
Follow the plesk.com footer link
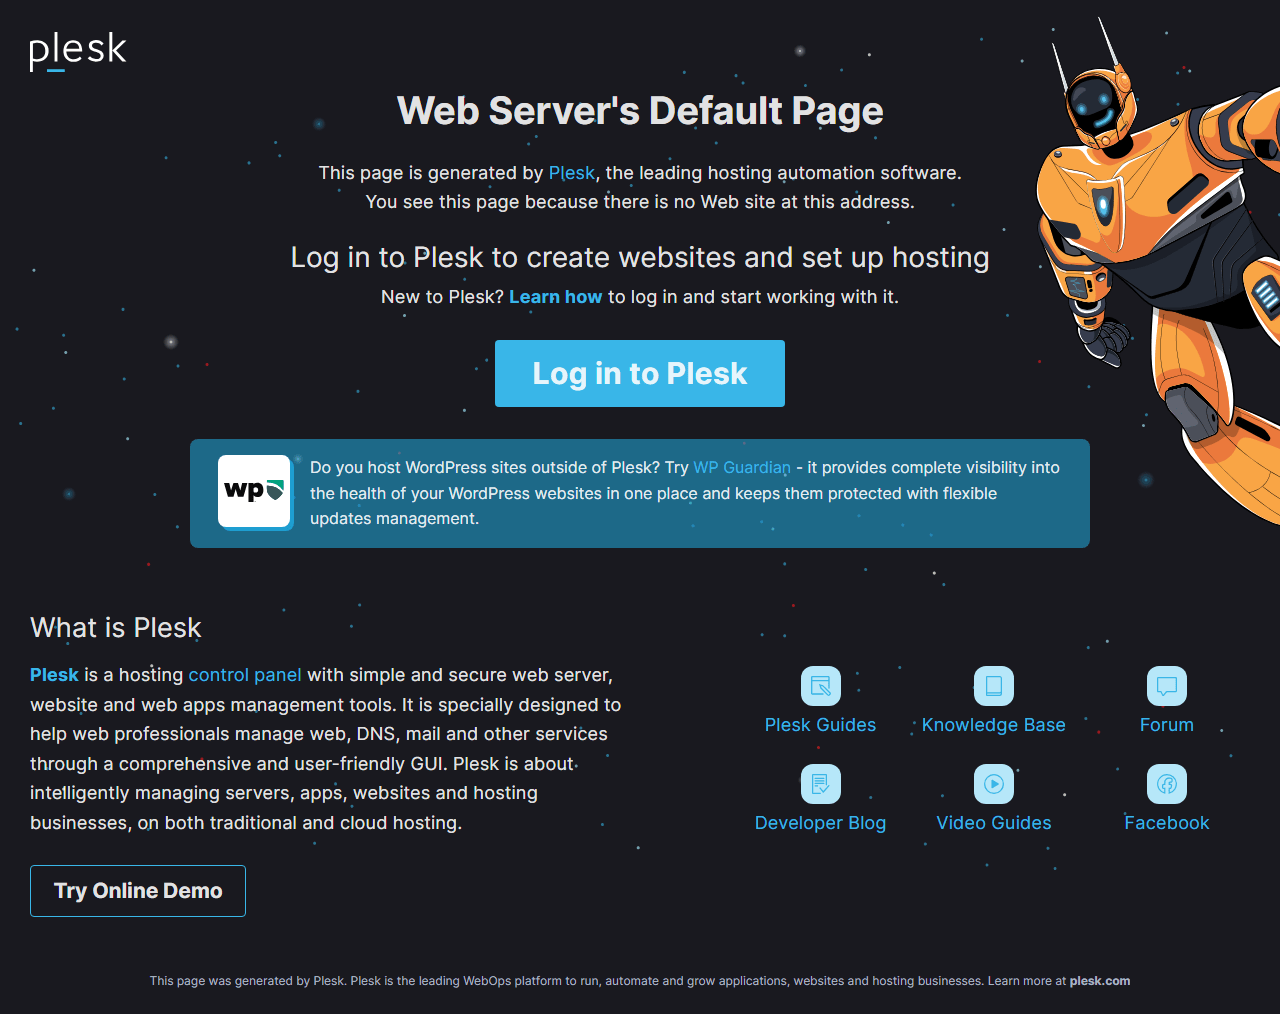pos(1099,981)
